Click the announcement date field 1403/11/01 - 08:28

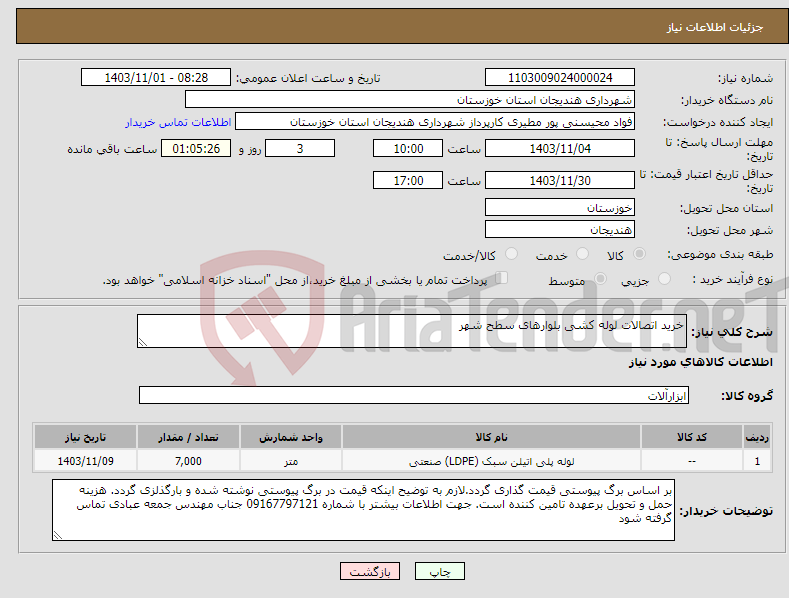tap(155, 78)
